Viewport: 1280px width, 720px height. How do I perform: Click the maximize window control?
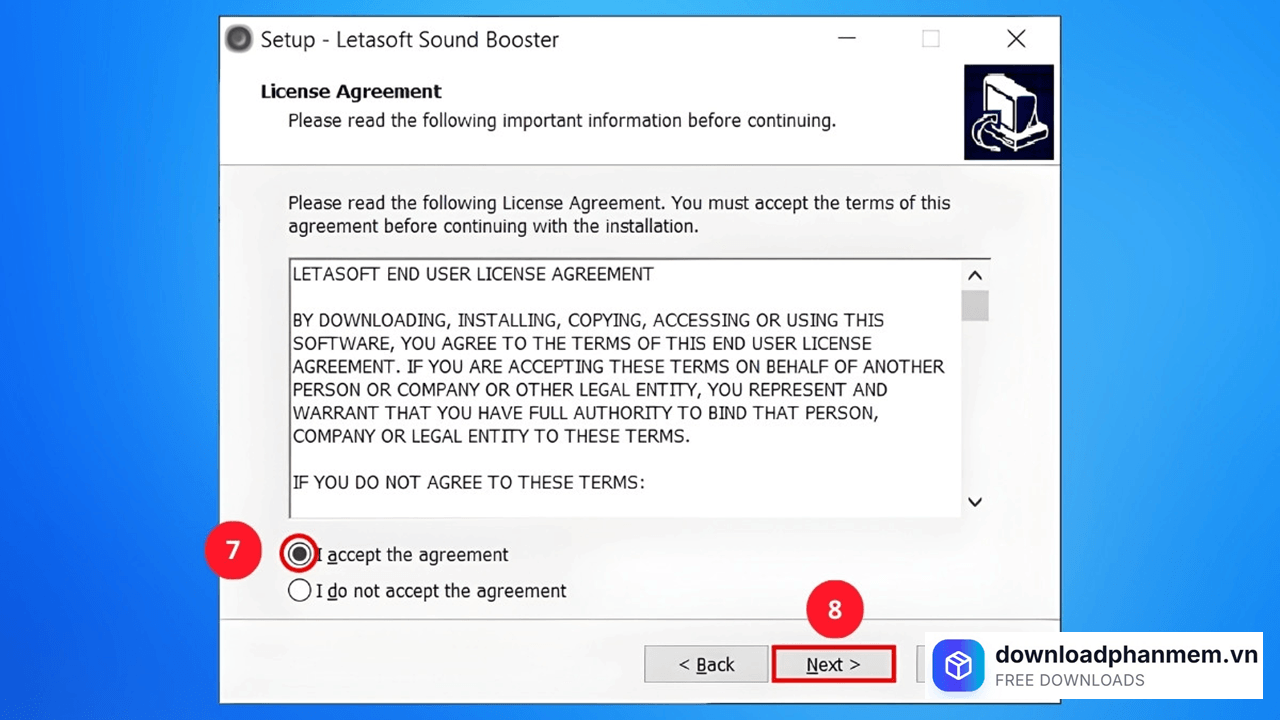(x=930, y=38)
